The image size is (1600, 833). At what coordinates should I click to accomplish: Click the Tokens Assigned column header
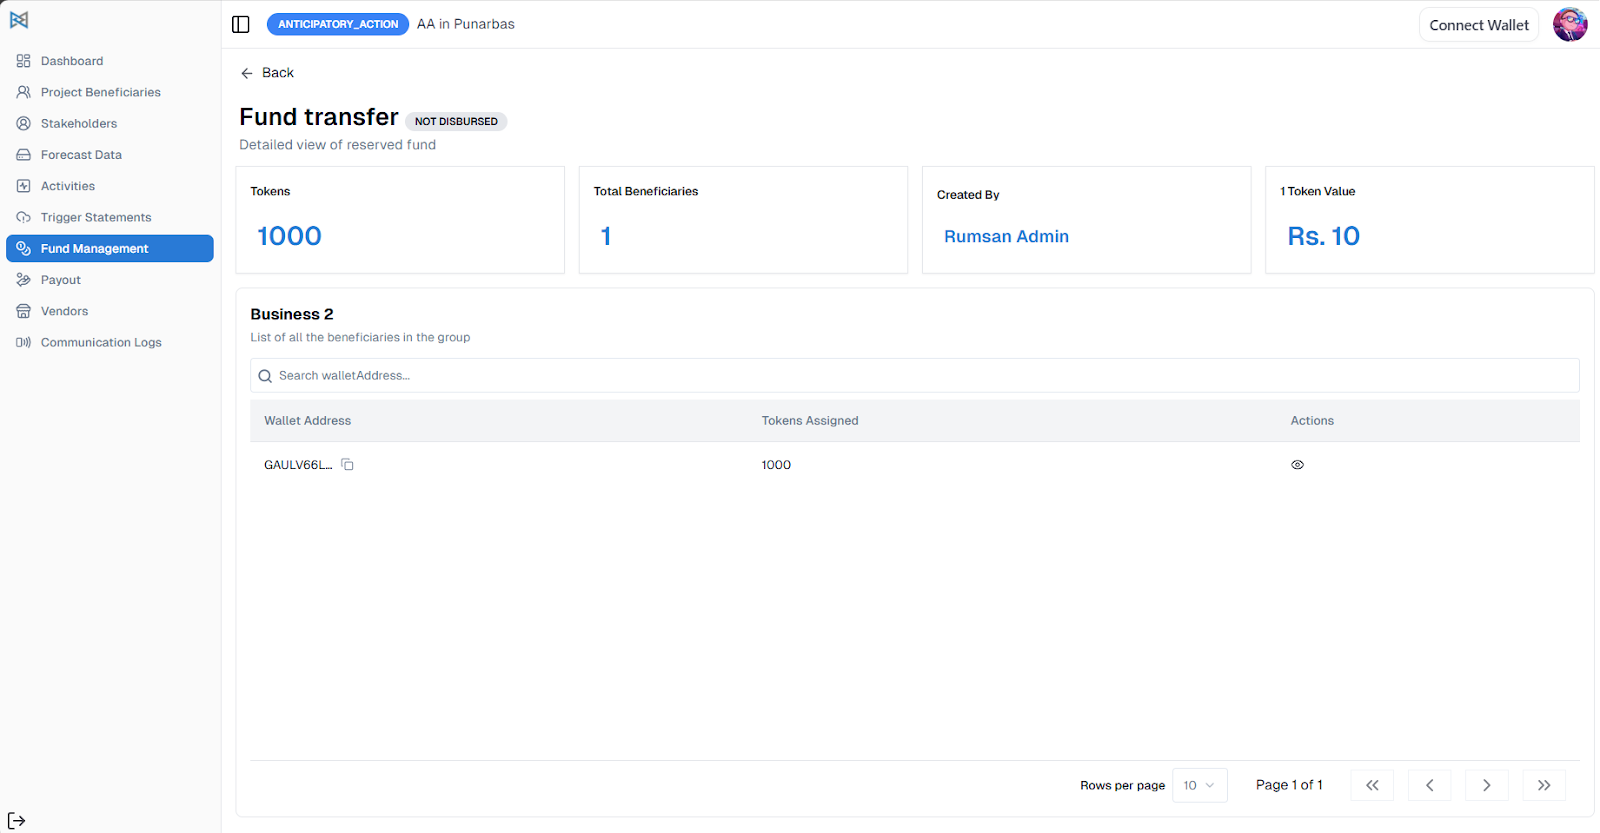810,421
